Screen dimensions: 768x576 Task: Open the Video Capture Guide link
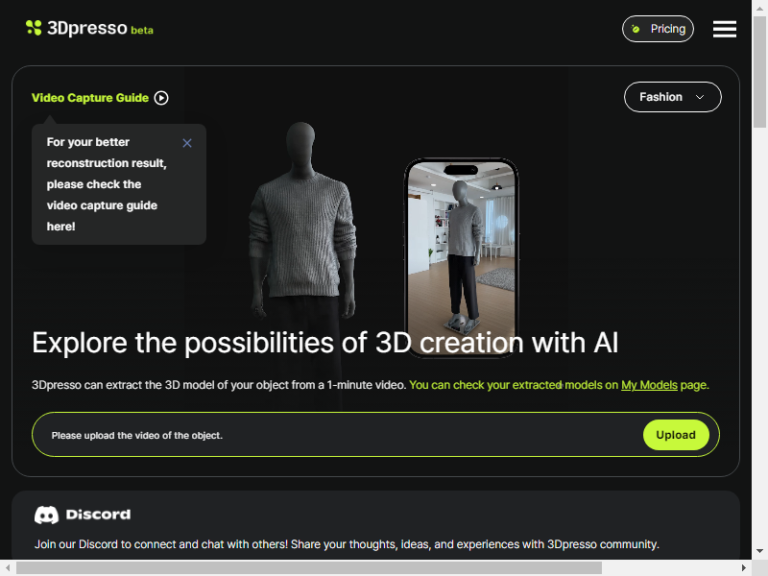[x=90, y=98]
